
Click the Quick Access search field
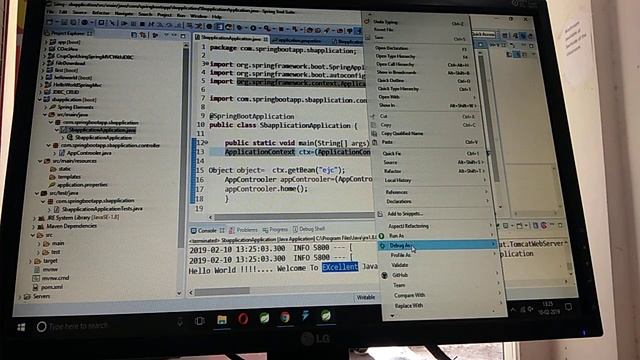[x=483, y=34]
